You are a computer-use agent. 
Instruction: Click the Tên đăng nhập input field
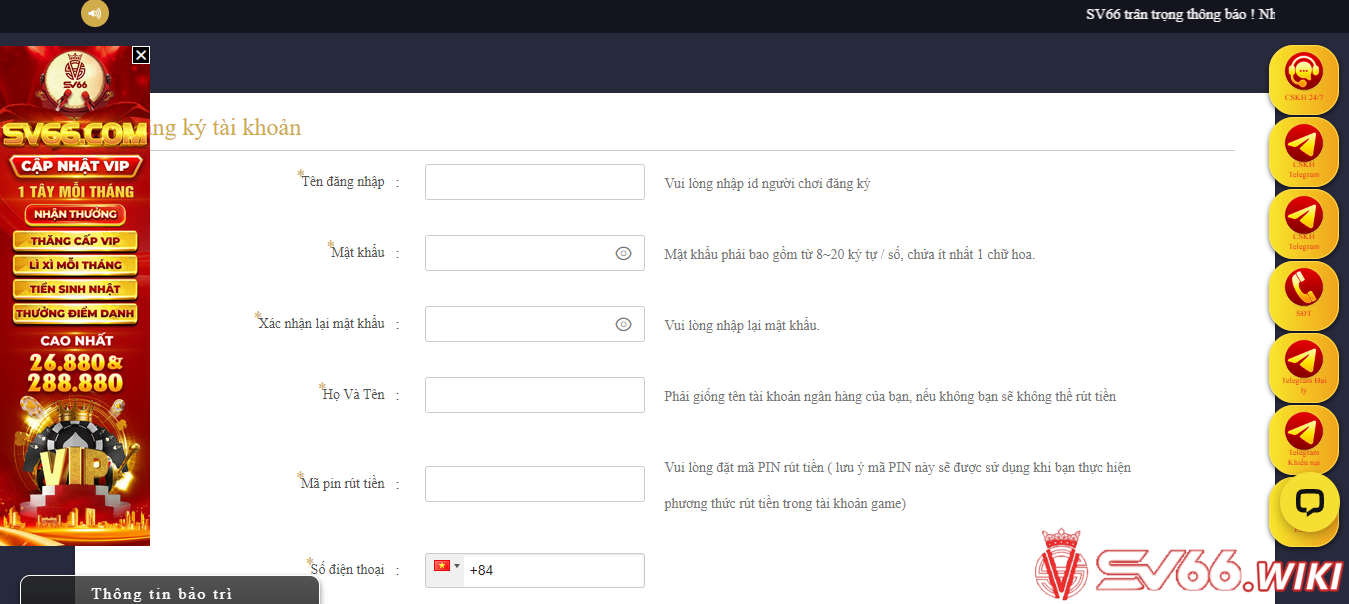pyautogui.click(x=535, y=182)
